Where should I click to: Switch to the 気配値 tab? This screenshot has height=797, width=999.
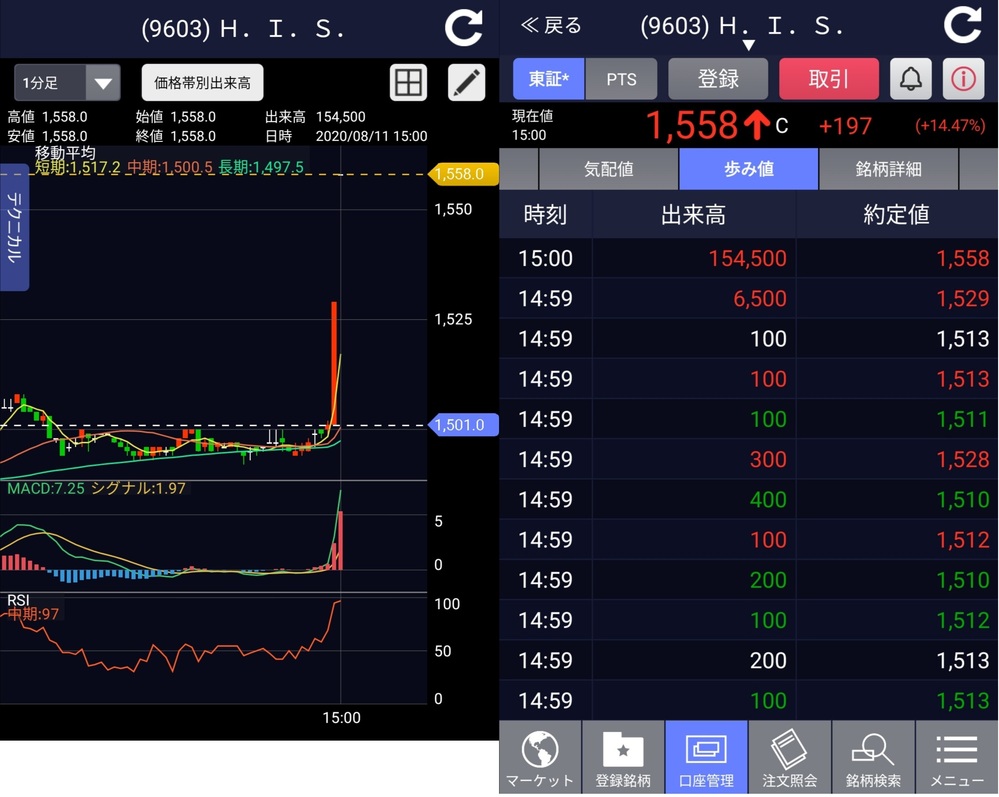[x=608, y=169]
